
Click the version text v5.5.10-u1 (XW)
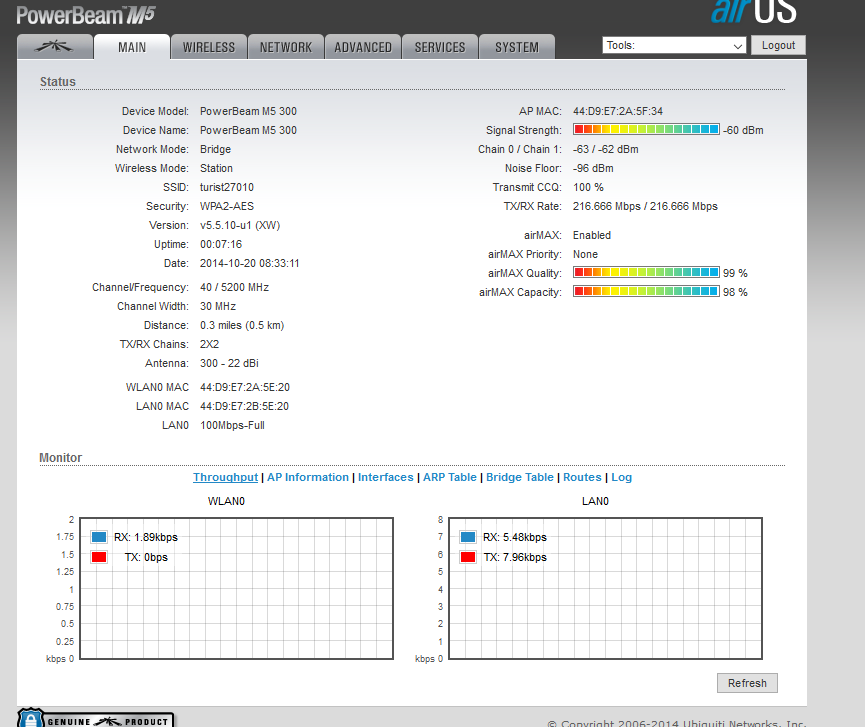tap(240, 225)
